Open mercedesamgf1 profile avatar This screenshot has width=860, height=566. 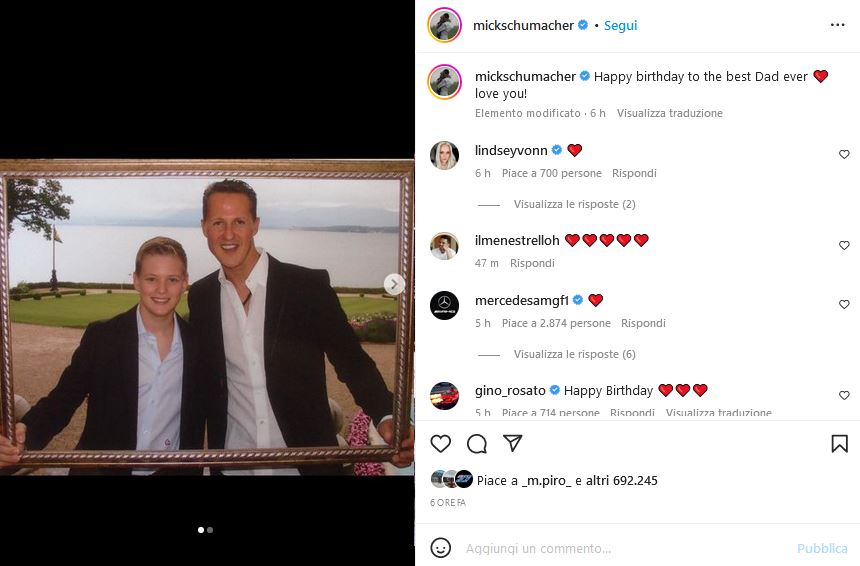coord(444,305)
